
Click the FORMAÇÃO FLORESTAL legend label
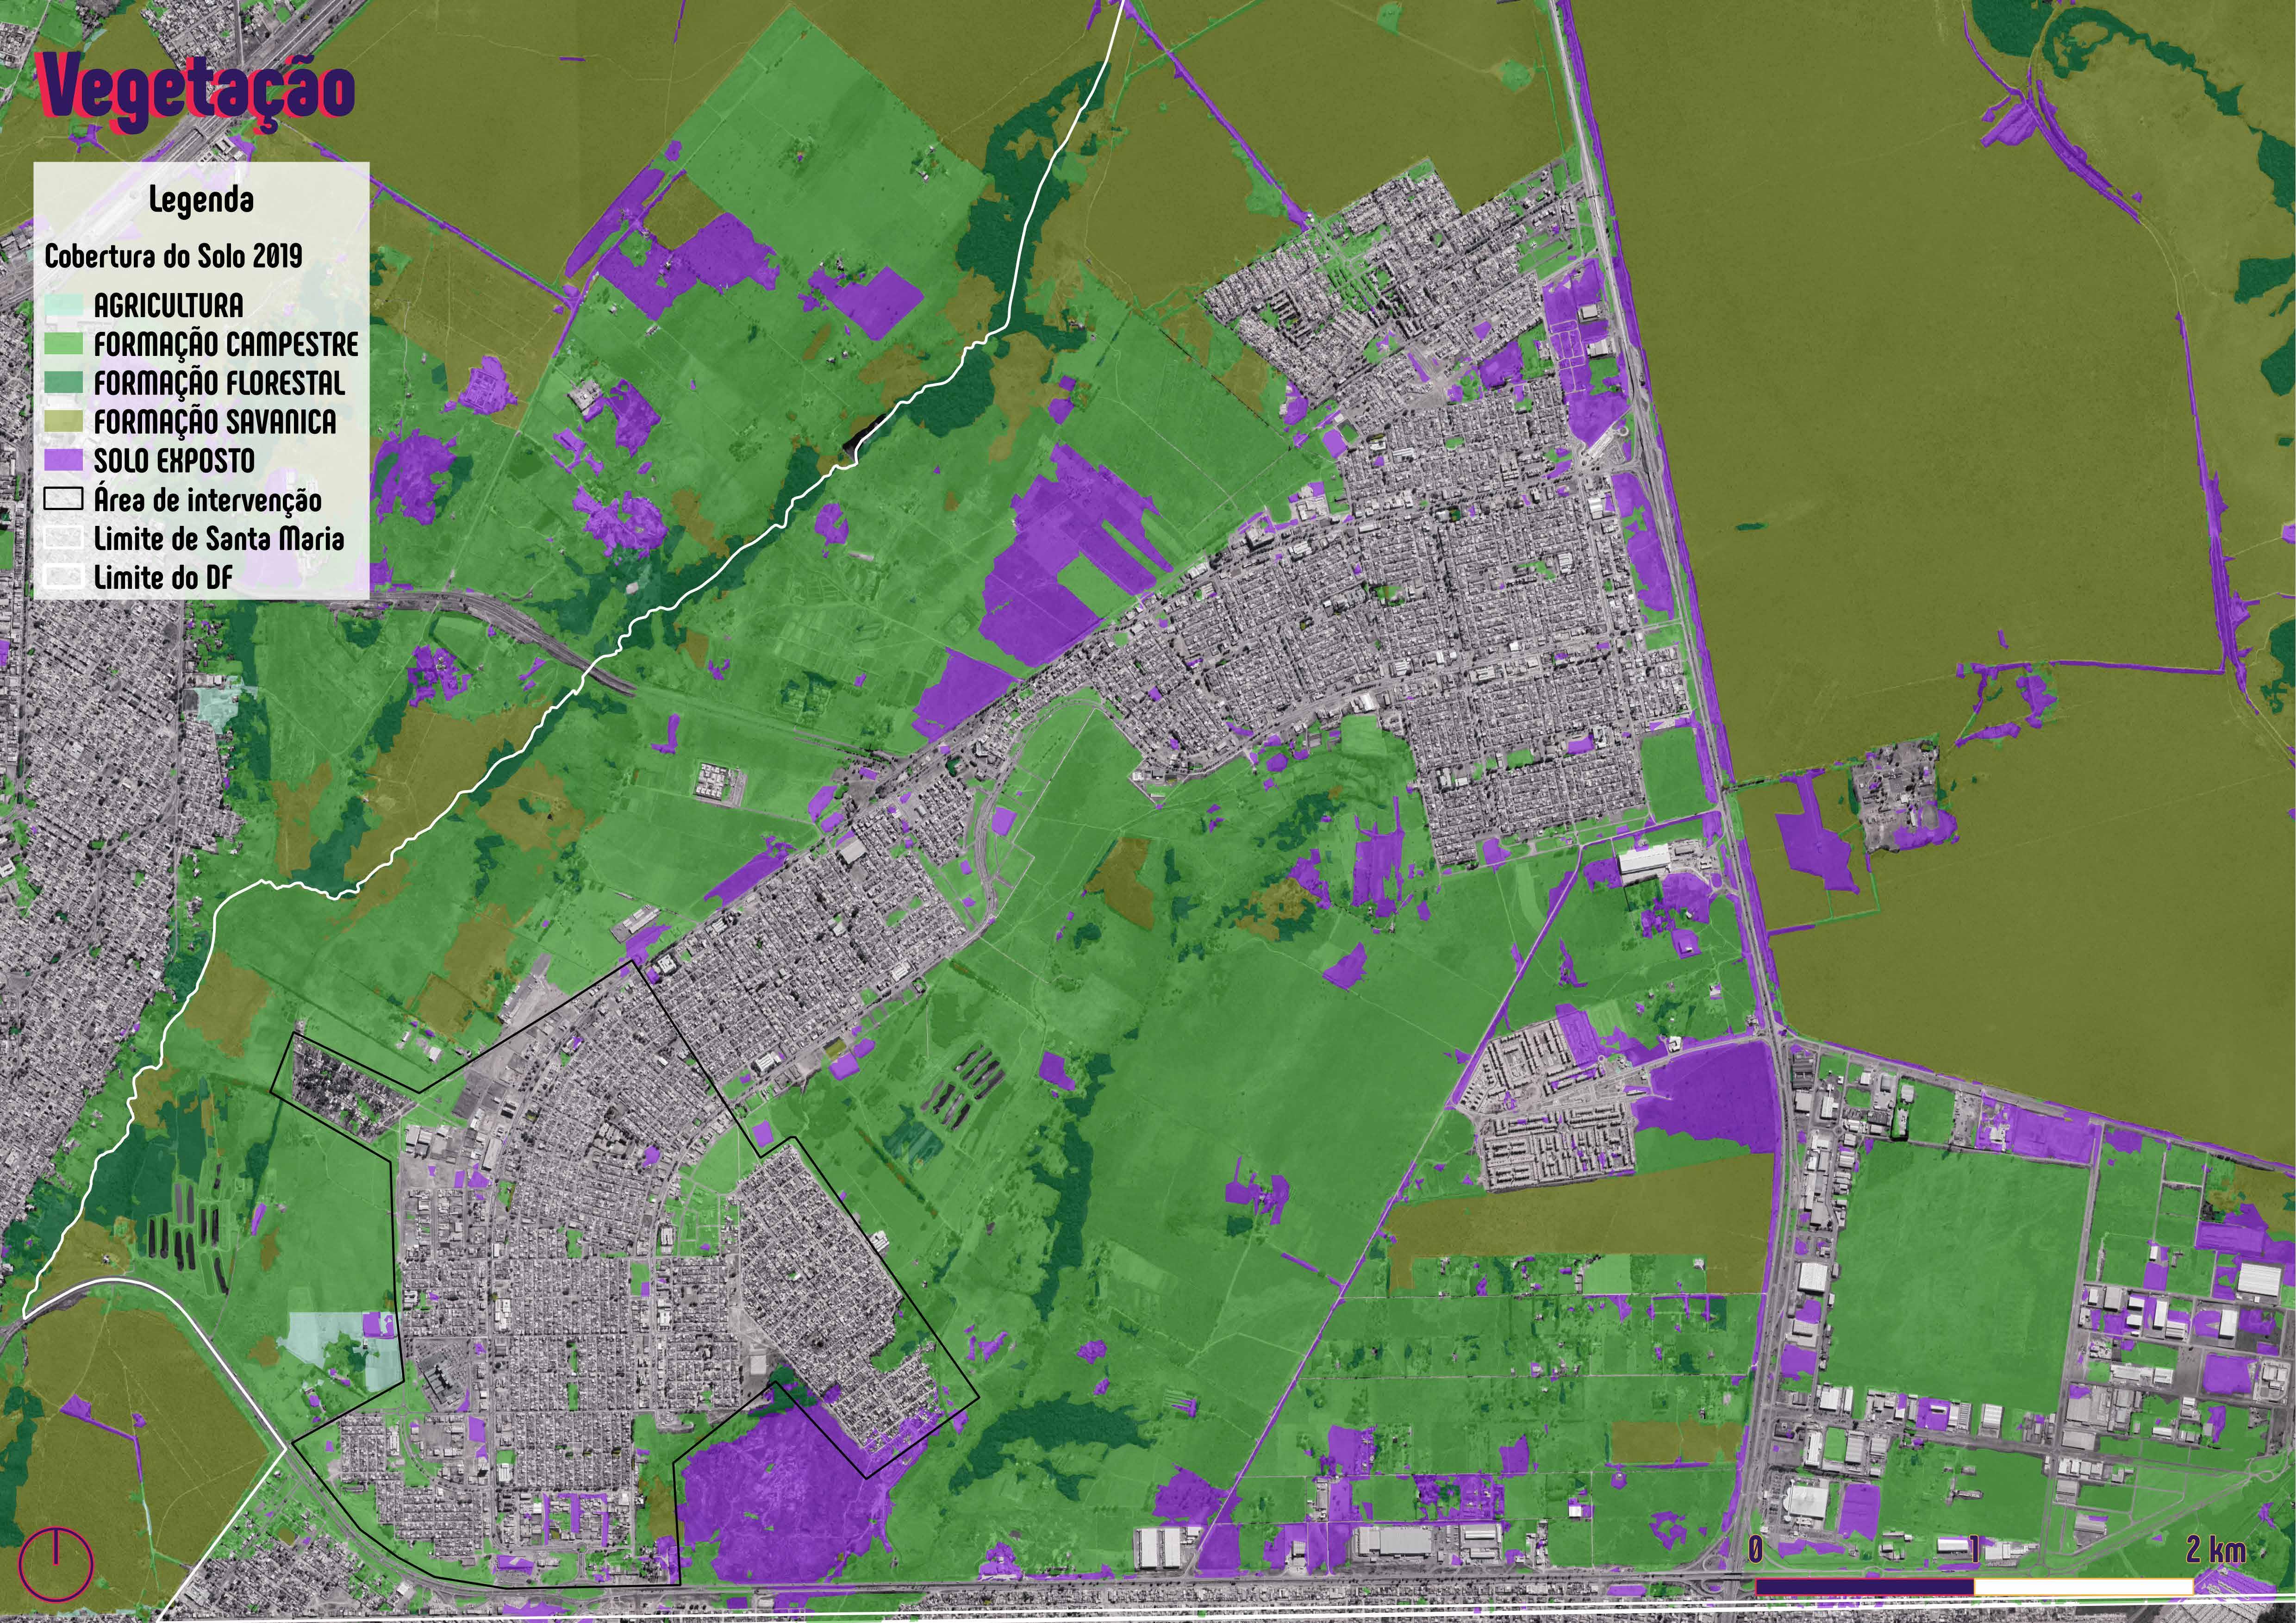(219, 383)
